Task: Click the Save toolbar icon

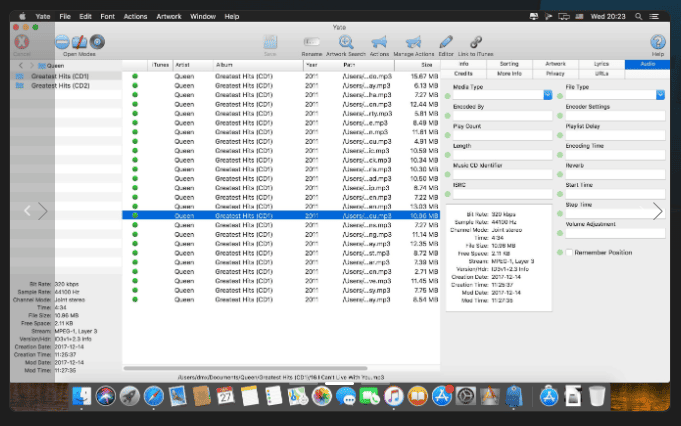Action: (270, 43)
